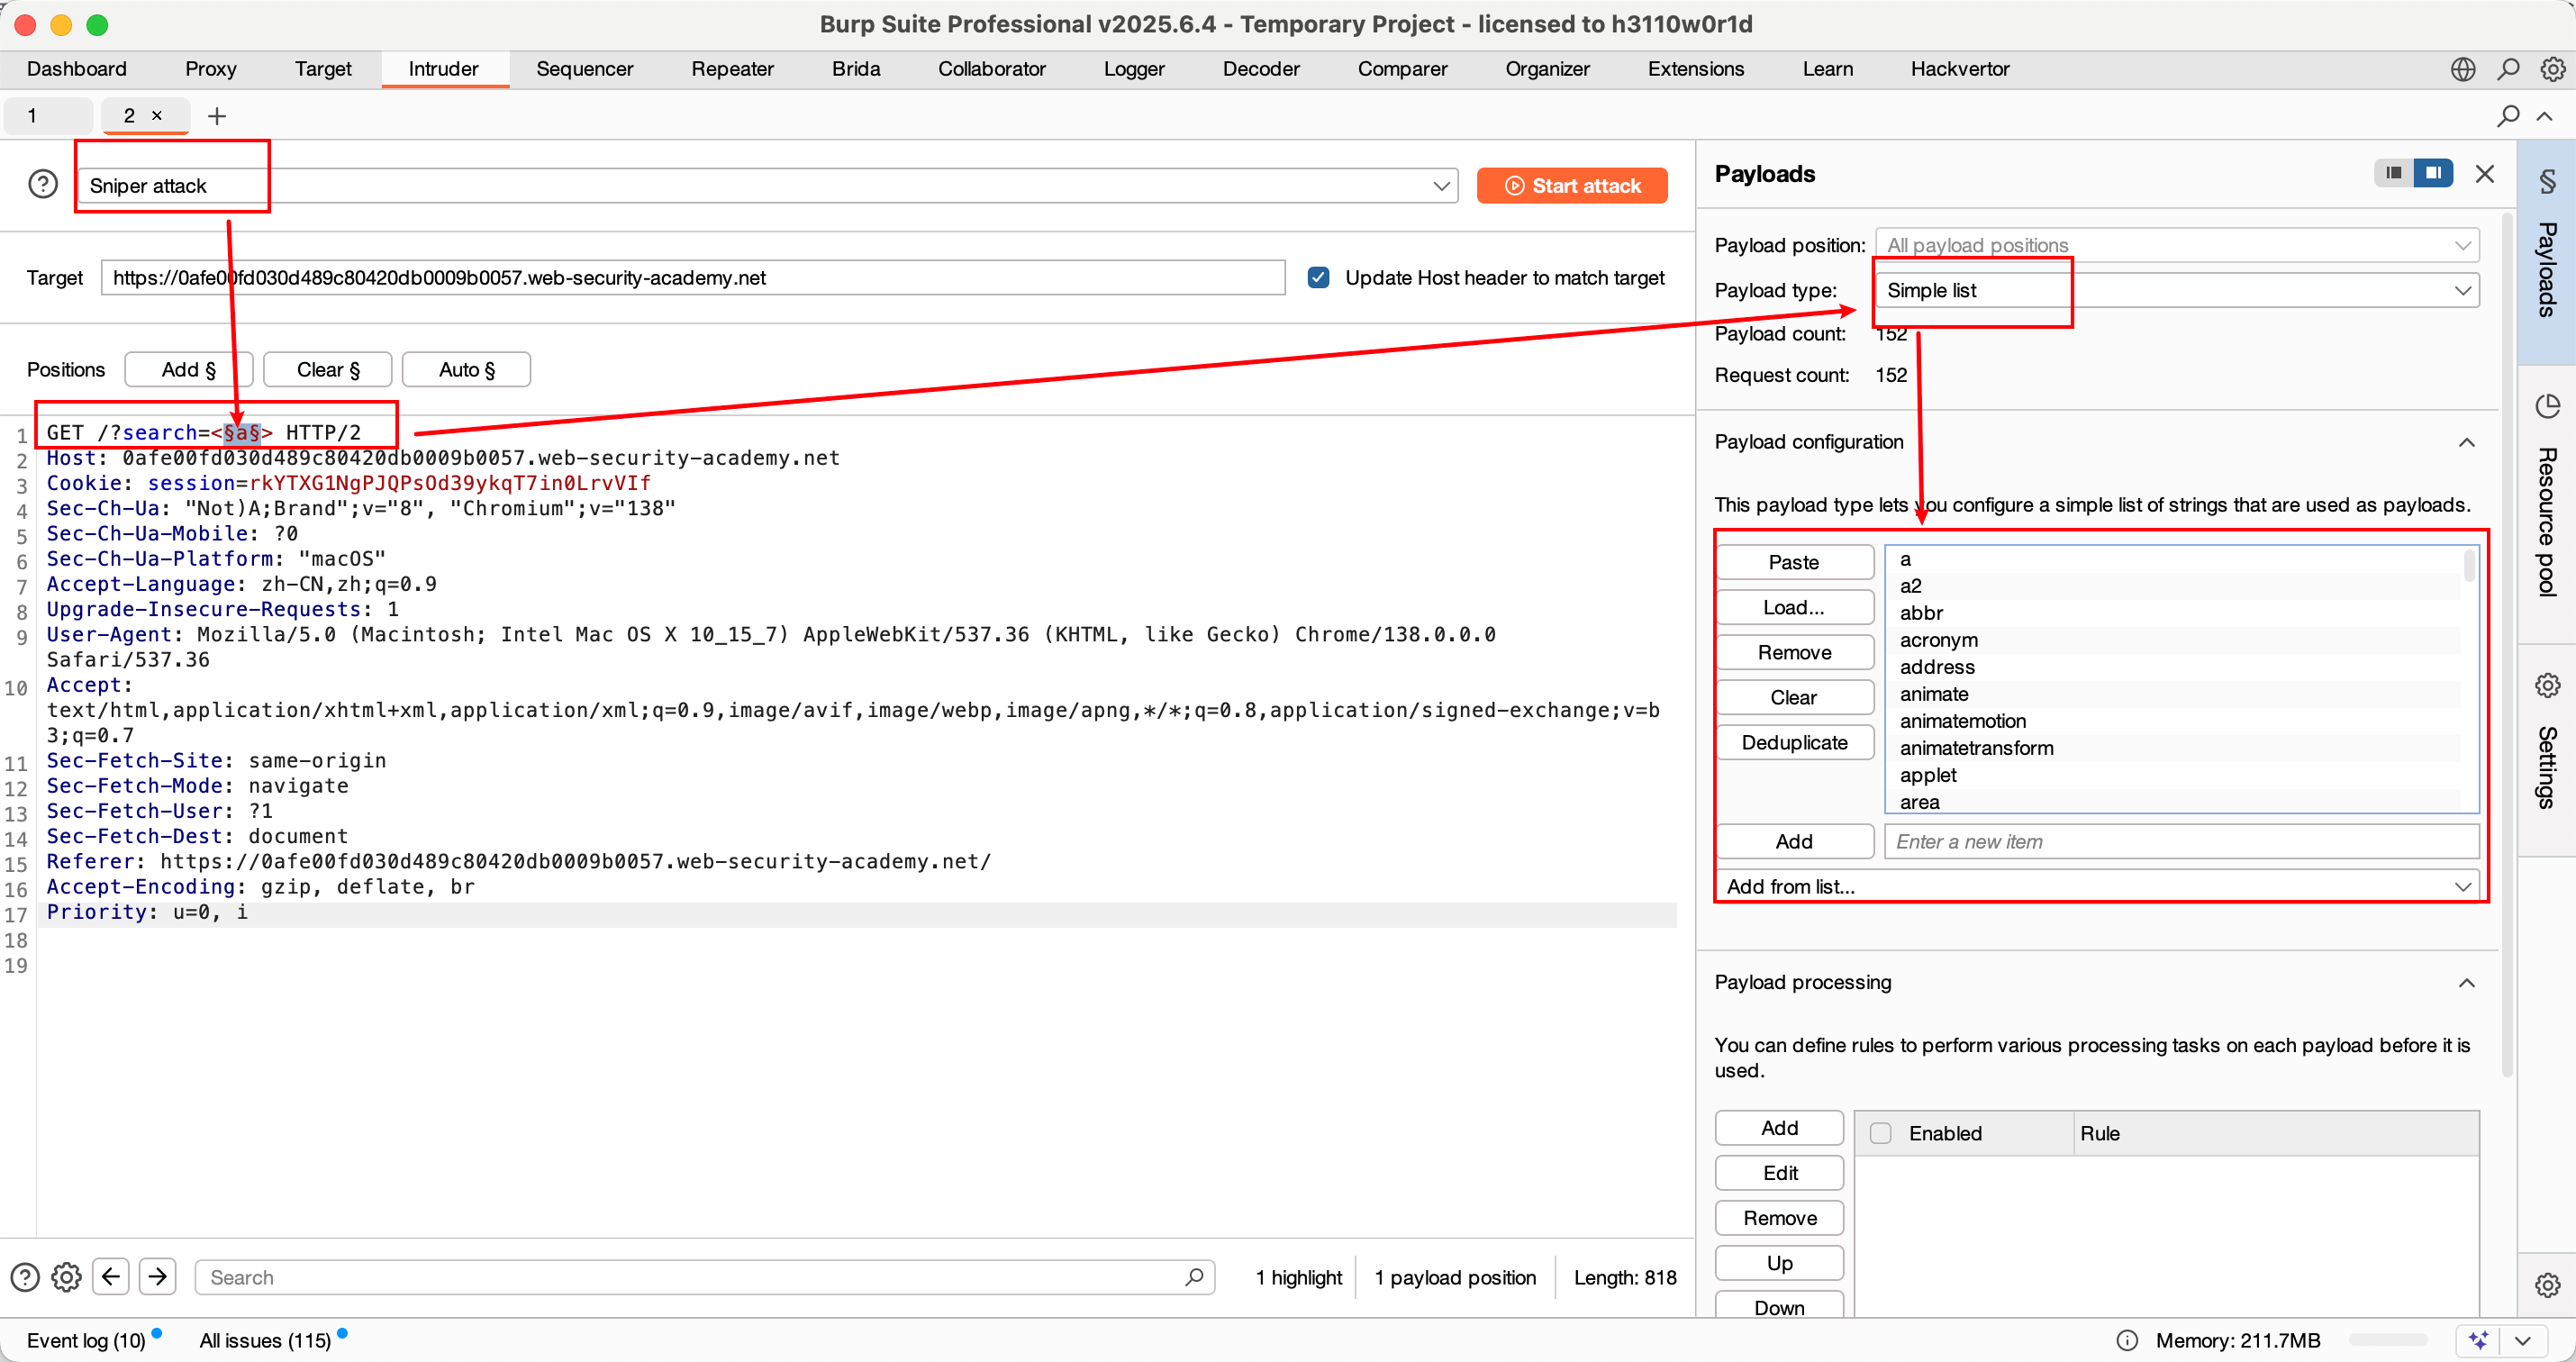Open Event log (10)
Image resolution: width=2576 pixels, height=1362 pixels.
click(86, 1340)
